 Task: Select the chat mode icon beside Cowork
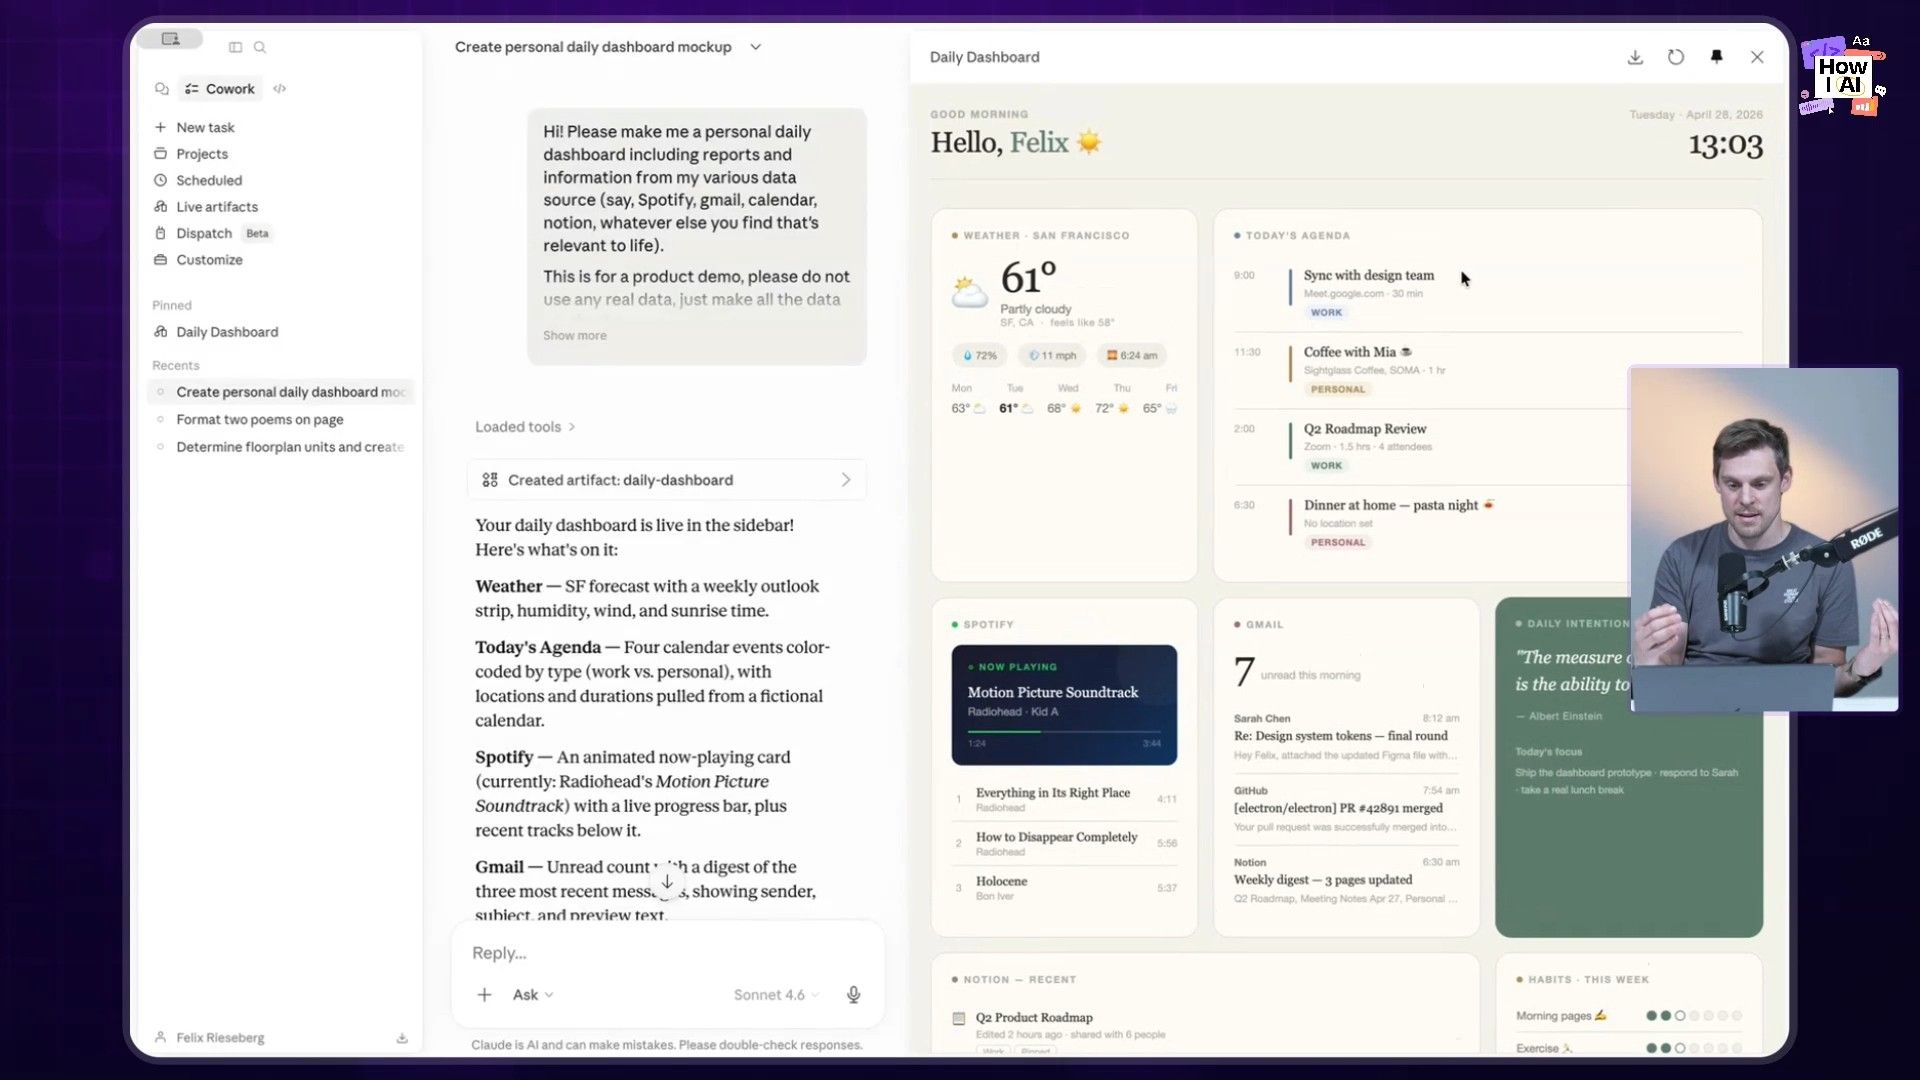(162, 89)
